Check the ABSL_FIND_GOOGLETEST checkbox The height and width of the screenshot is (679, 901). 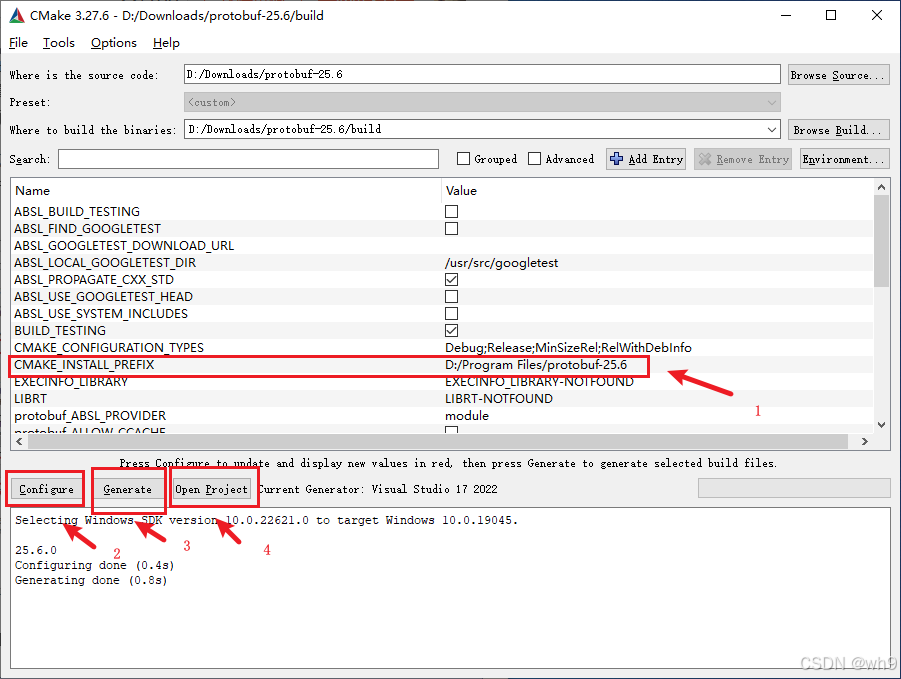pos(451,228)
